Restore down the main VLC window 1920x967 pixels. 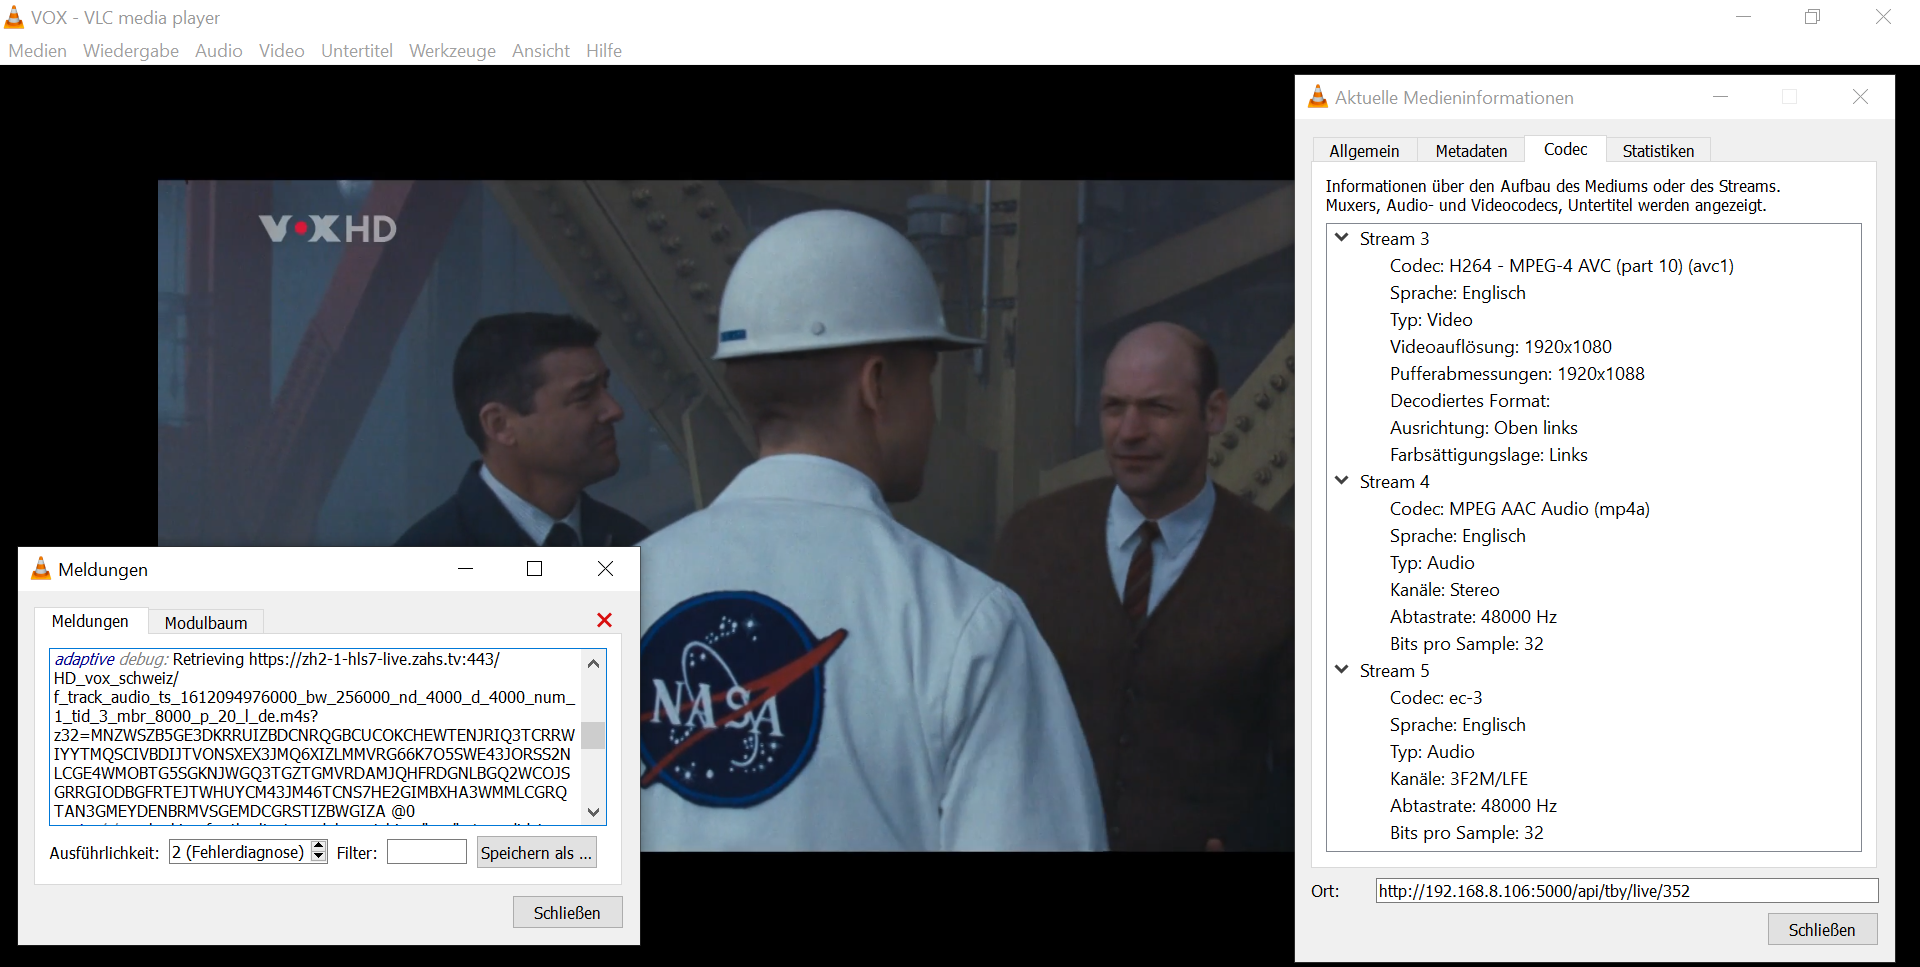1812,17
